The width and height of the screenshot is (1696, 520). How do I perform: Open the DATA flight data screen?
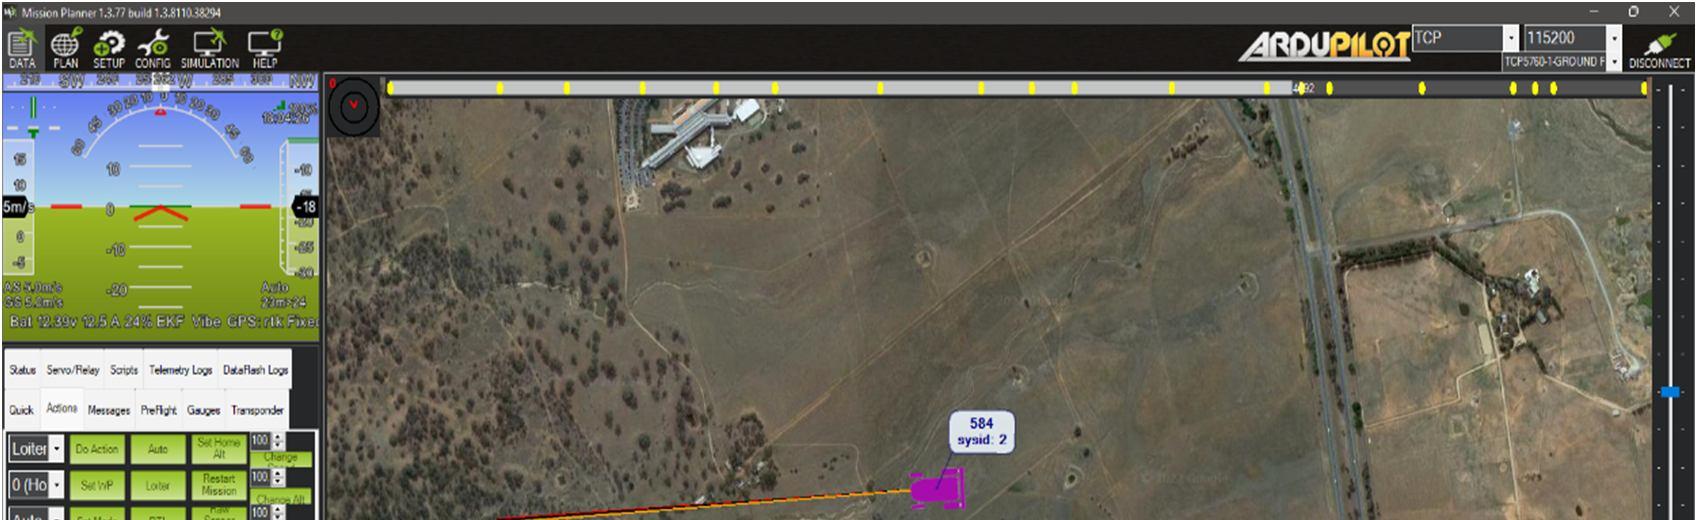click(22, 49)
